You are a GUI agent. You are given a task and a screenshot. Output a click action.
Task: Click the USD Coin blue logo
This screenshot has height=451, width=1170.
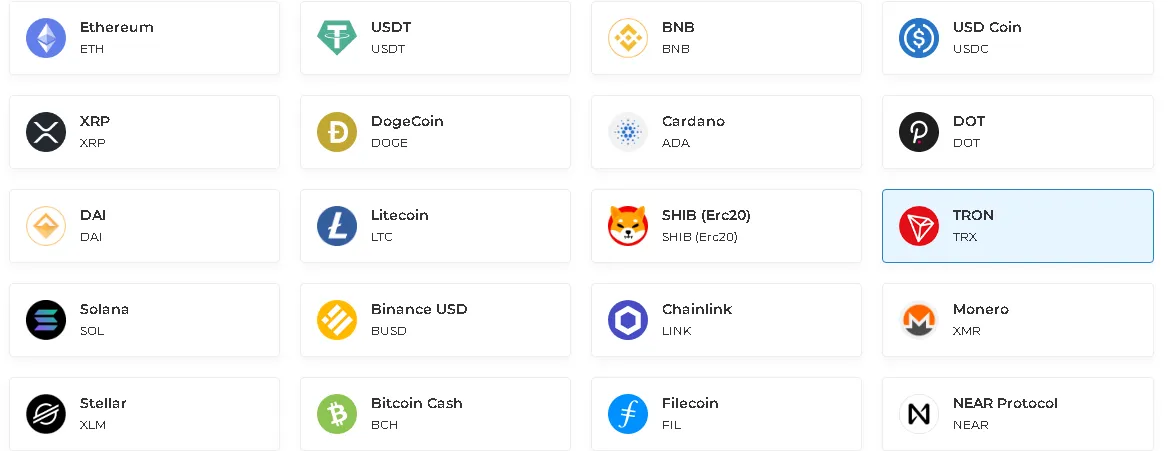click(919, 38)
